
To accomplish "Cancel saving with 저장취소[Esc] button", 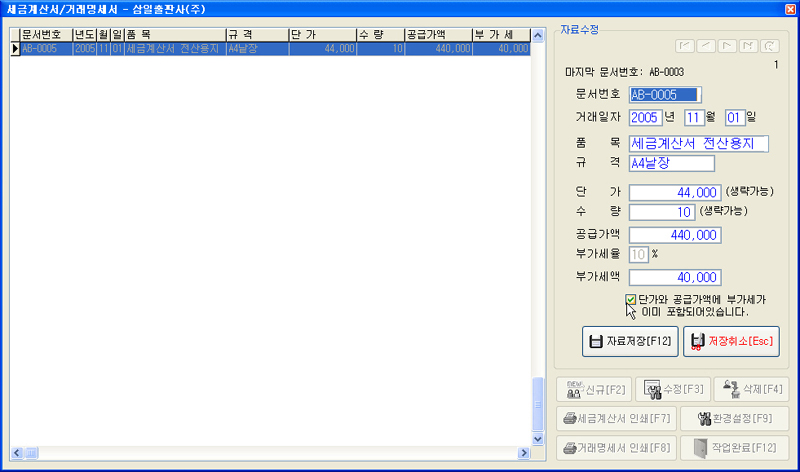I will point(731,341).
